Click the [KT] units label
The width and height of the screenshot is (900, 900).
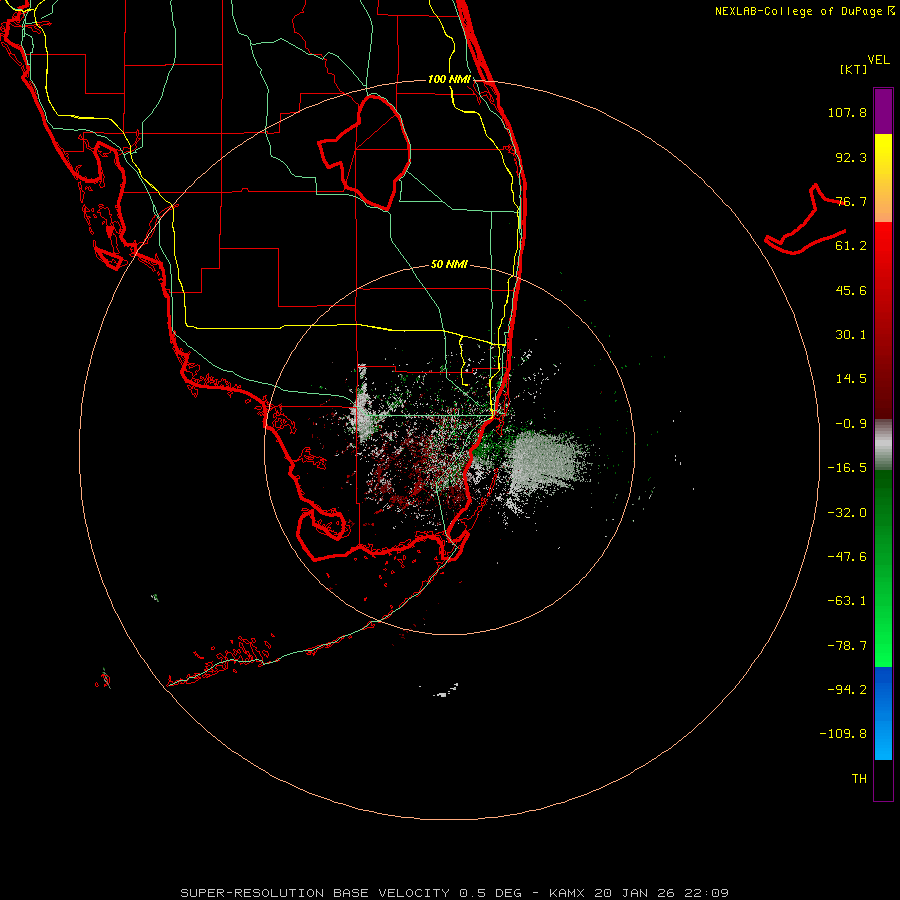point(854,70)
